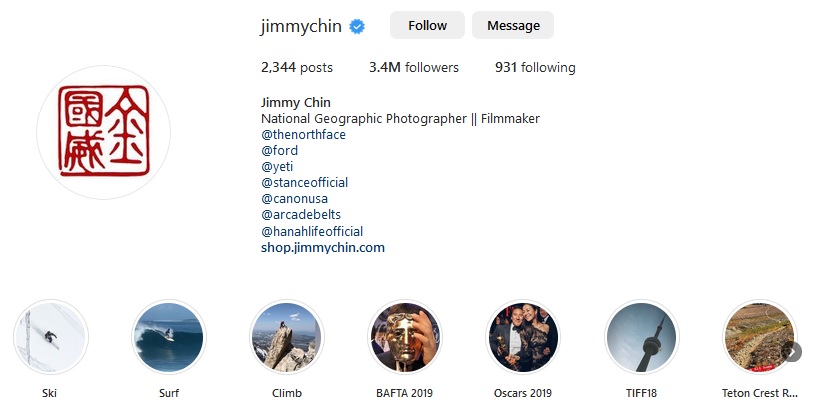Visit the @thenorthface profile link

pyautogui.click(x=303, y=135)
